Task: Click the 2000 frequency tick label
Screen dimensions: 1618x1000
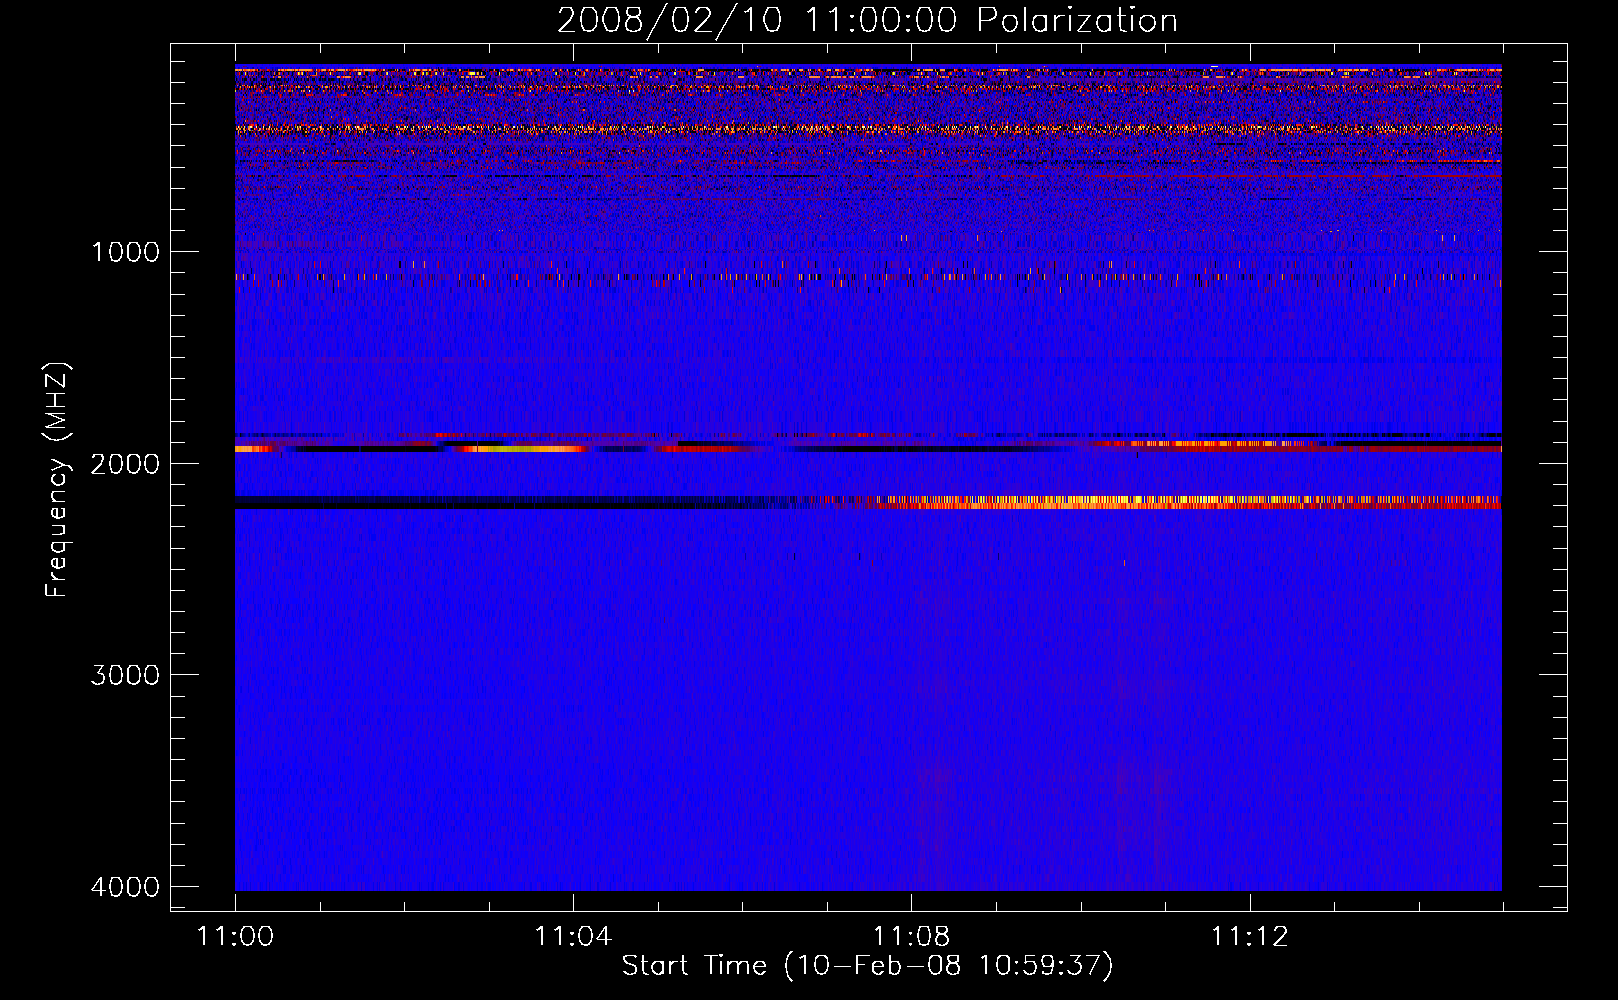Action: 125,464
